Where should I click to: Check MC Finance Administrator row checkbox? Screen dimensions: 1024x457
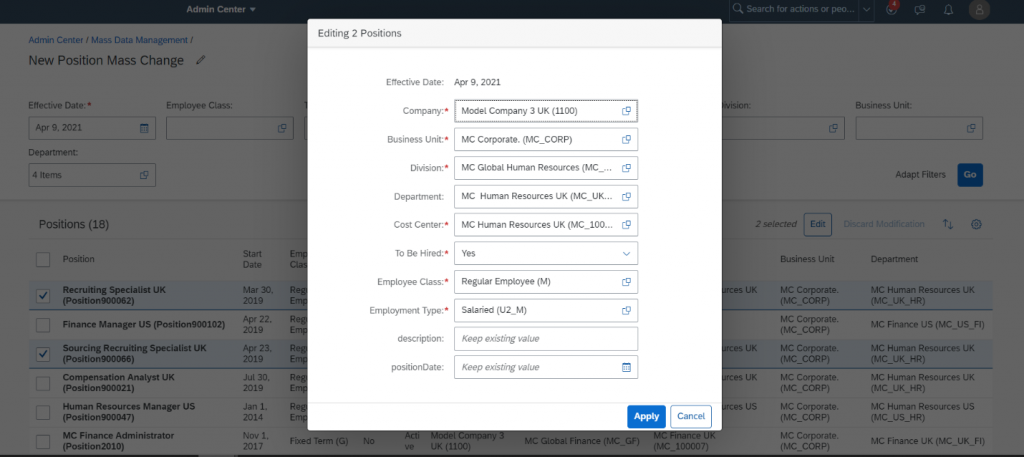pyautogui.click(x=43, y=441)
